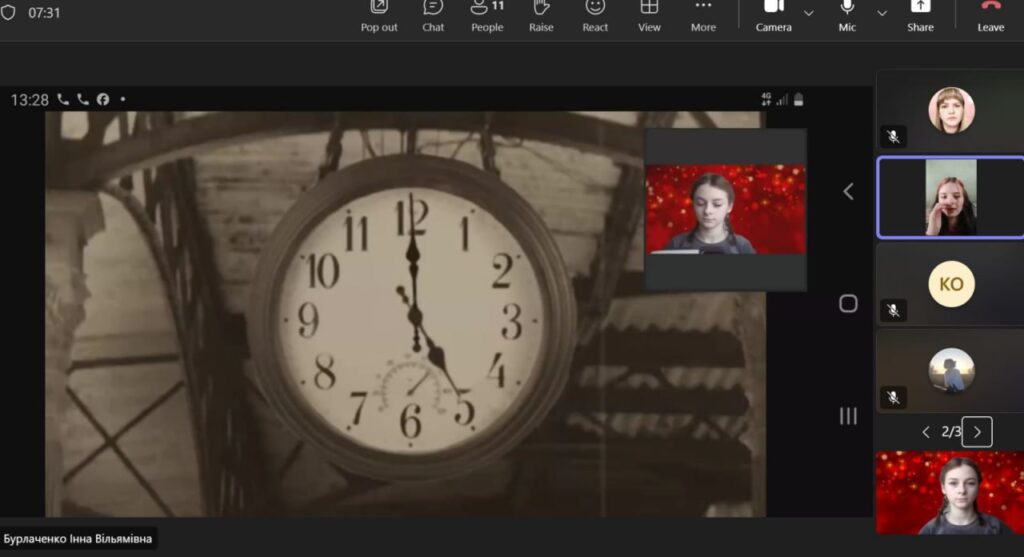Expand the Camera device options arrow
This screenshot has height=557, width=1024.
click(x=809, y=13)
